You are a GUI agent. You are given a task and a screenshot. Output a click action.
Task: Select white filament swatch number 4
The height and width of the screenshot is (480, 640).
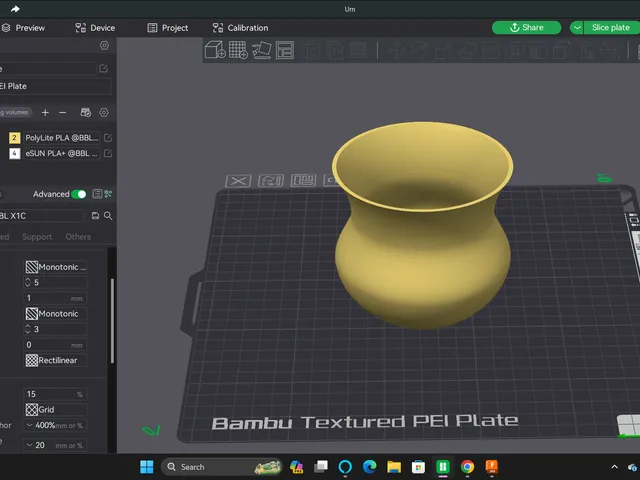pyautogui.click(x=14, y=153)
